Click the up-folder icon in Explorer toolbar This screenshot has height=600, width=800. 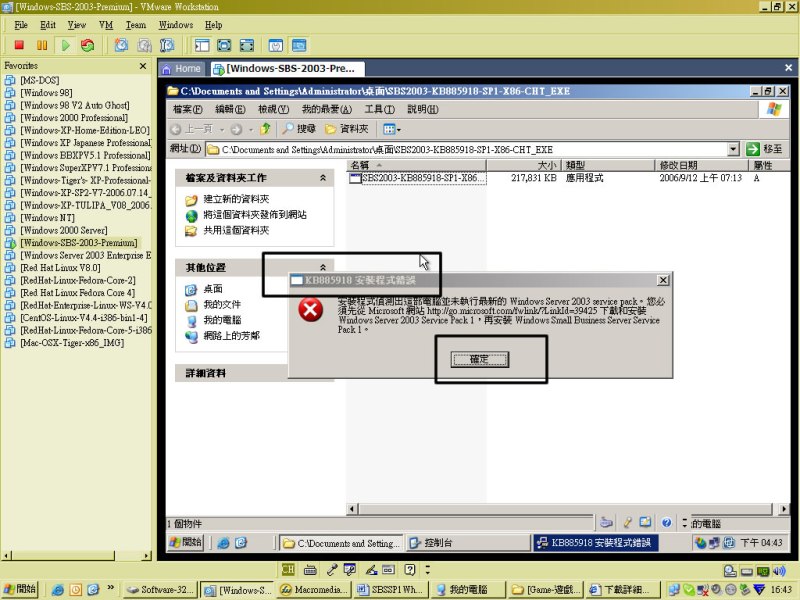point(265,129)
